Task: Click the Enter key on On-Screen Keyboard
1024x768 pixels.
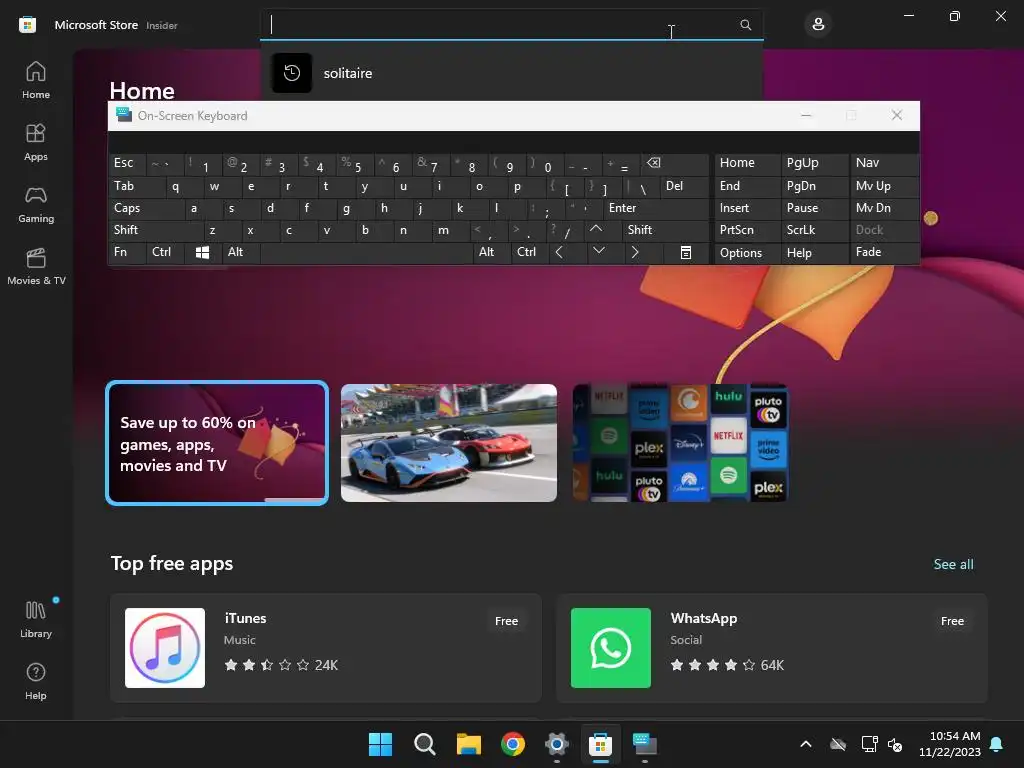Action: [x=656, y=208]
